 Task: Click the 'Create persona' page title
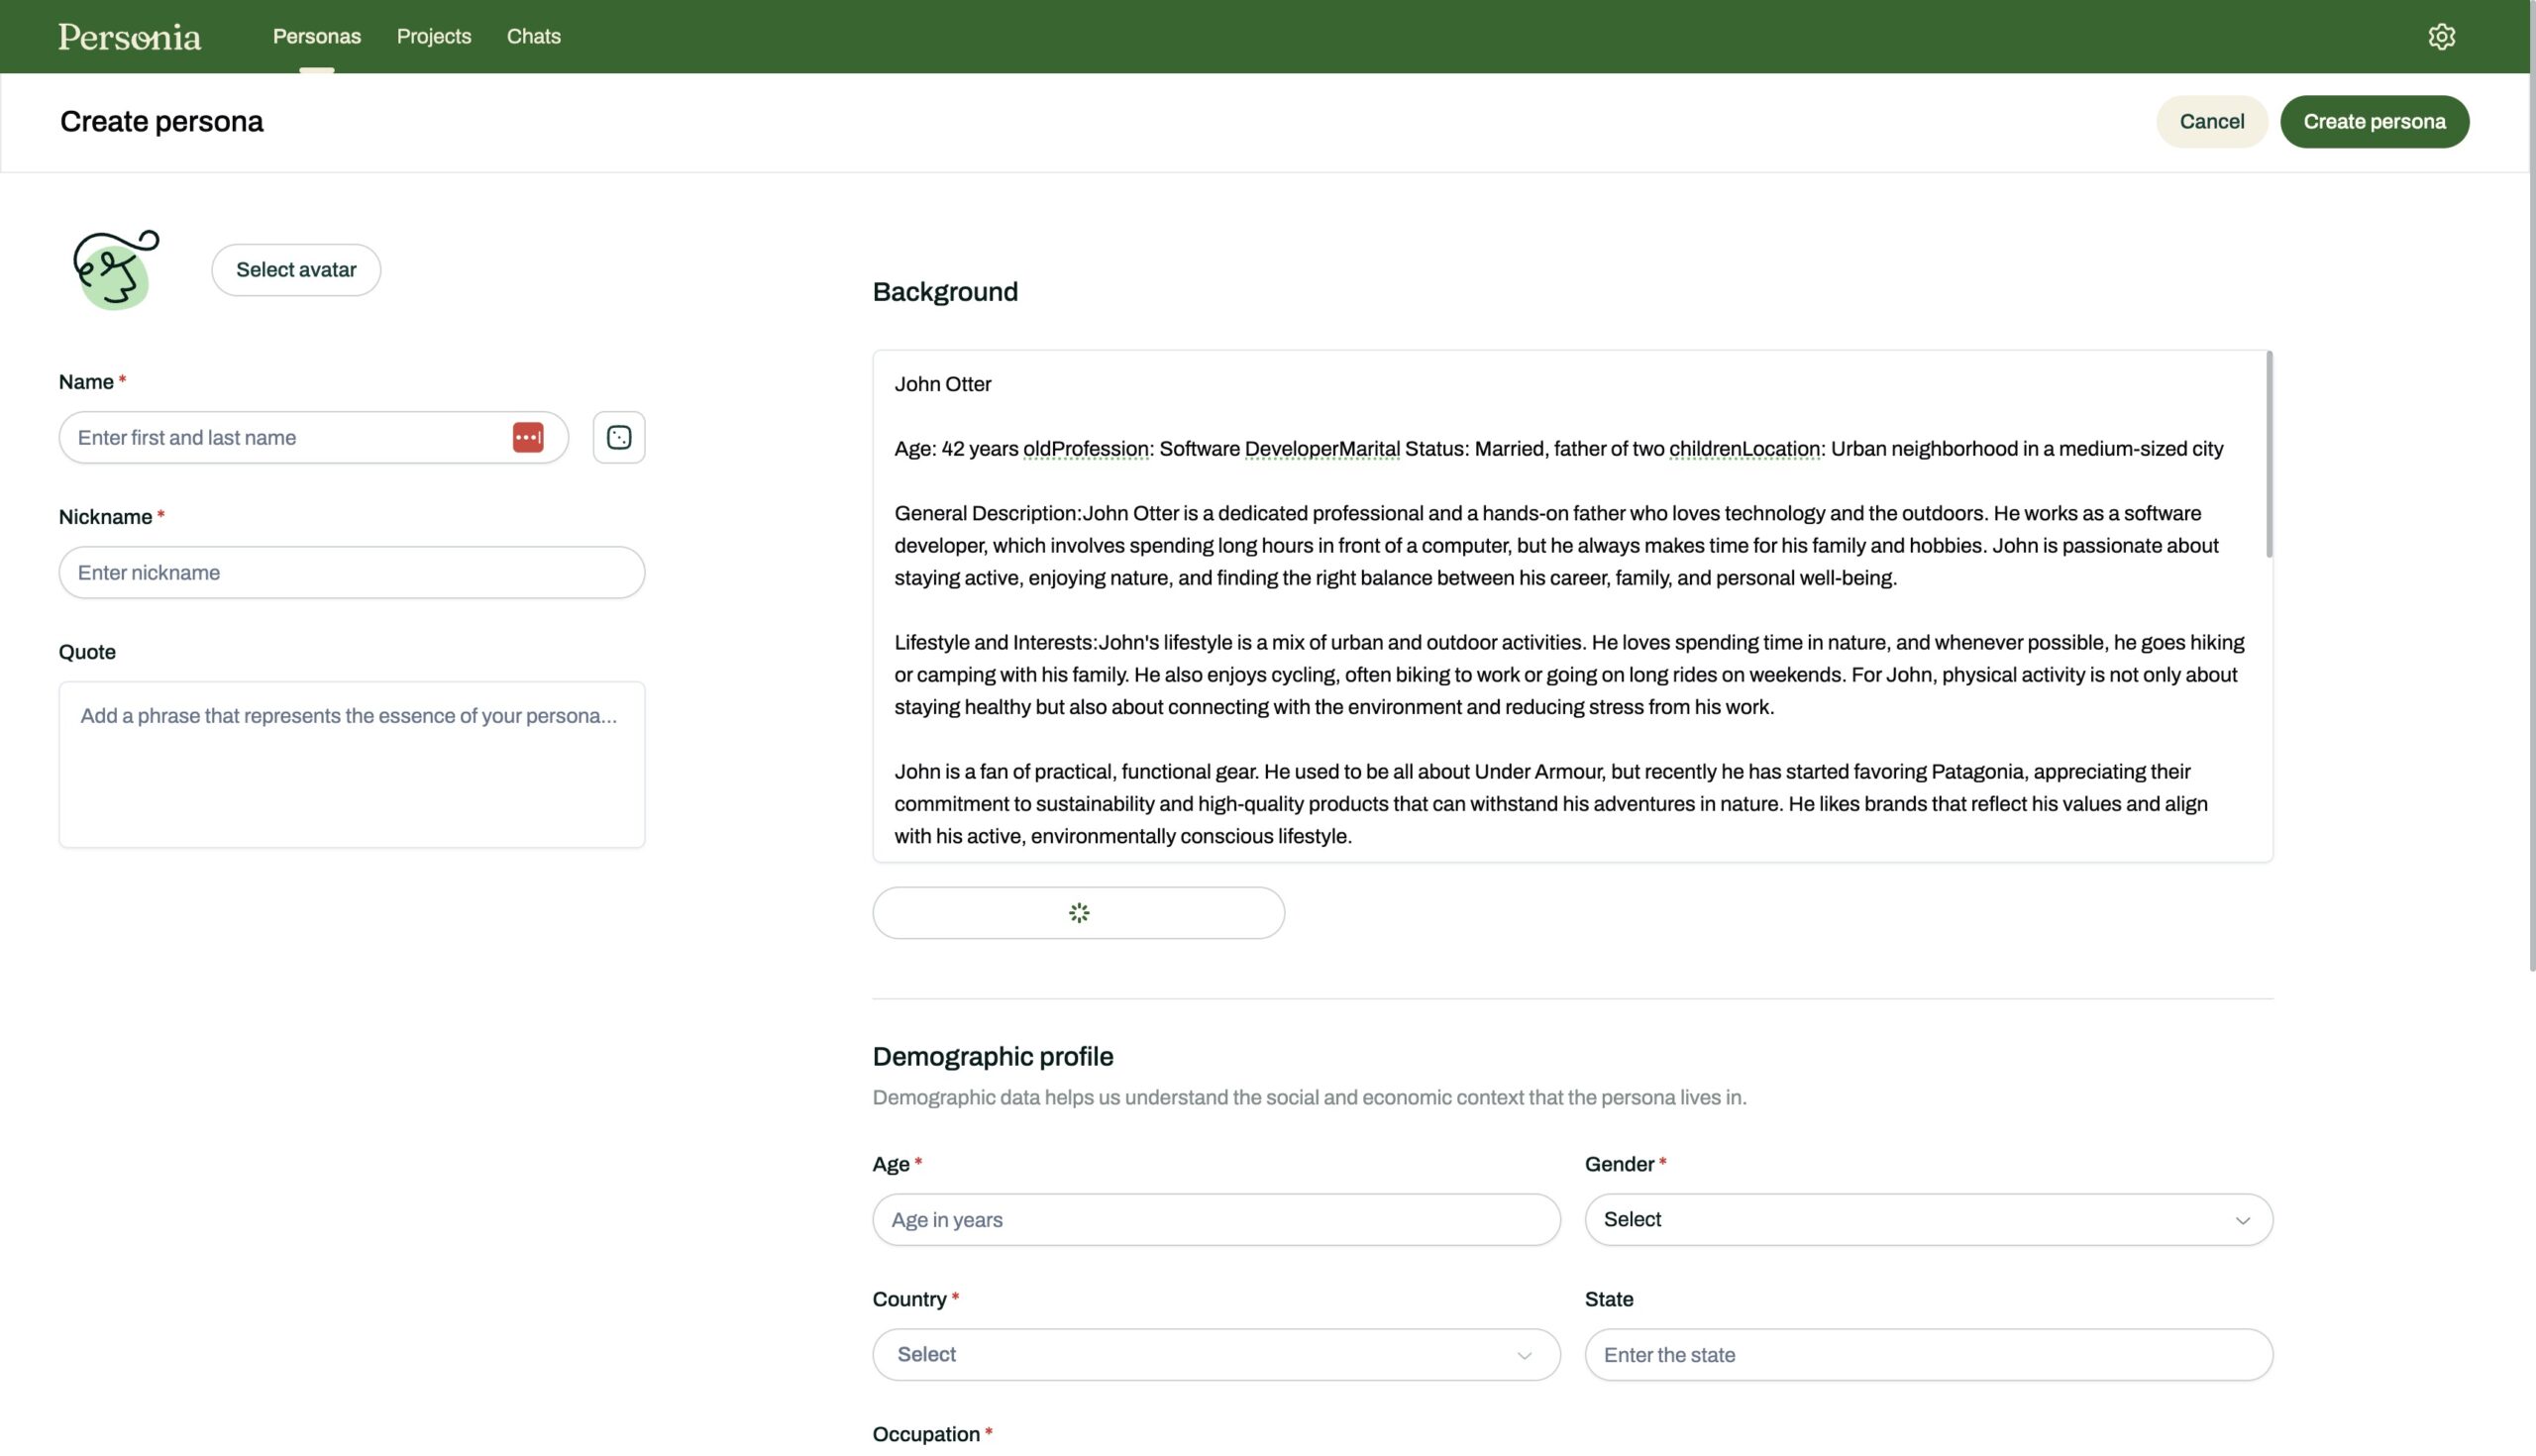pyautogui.click(x=162, y=121)
